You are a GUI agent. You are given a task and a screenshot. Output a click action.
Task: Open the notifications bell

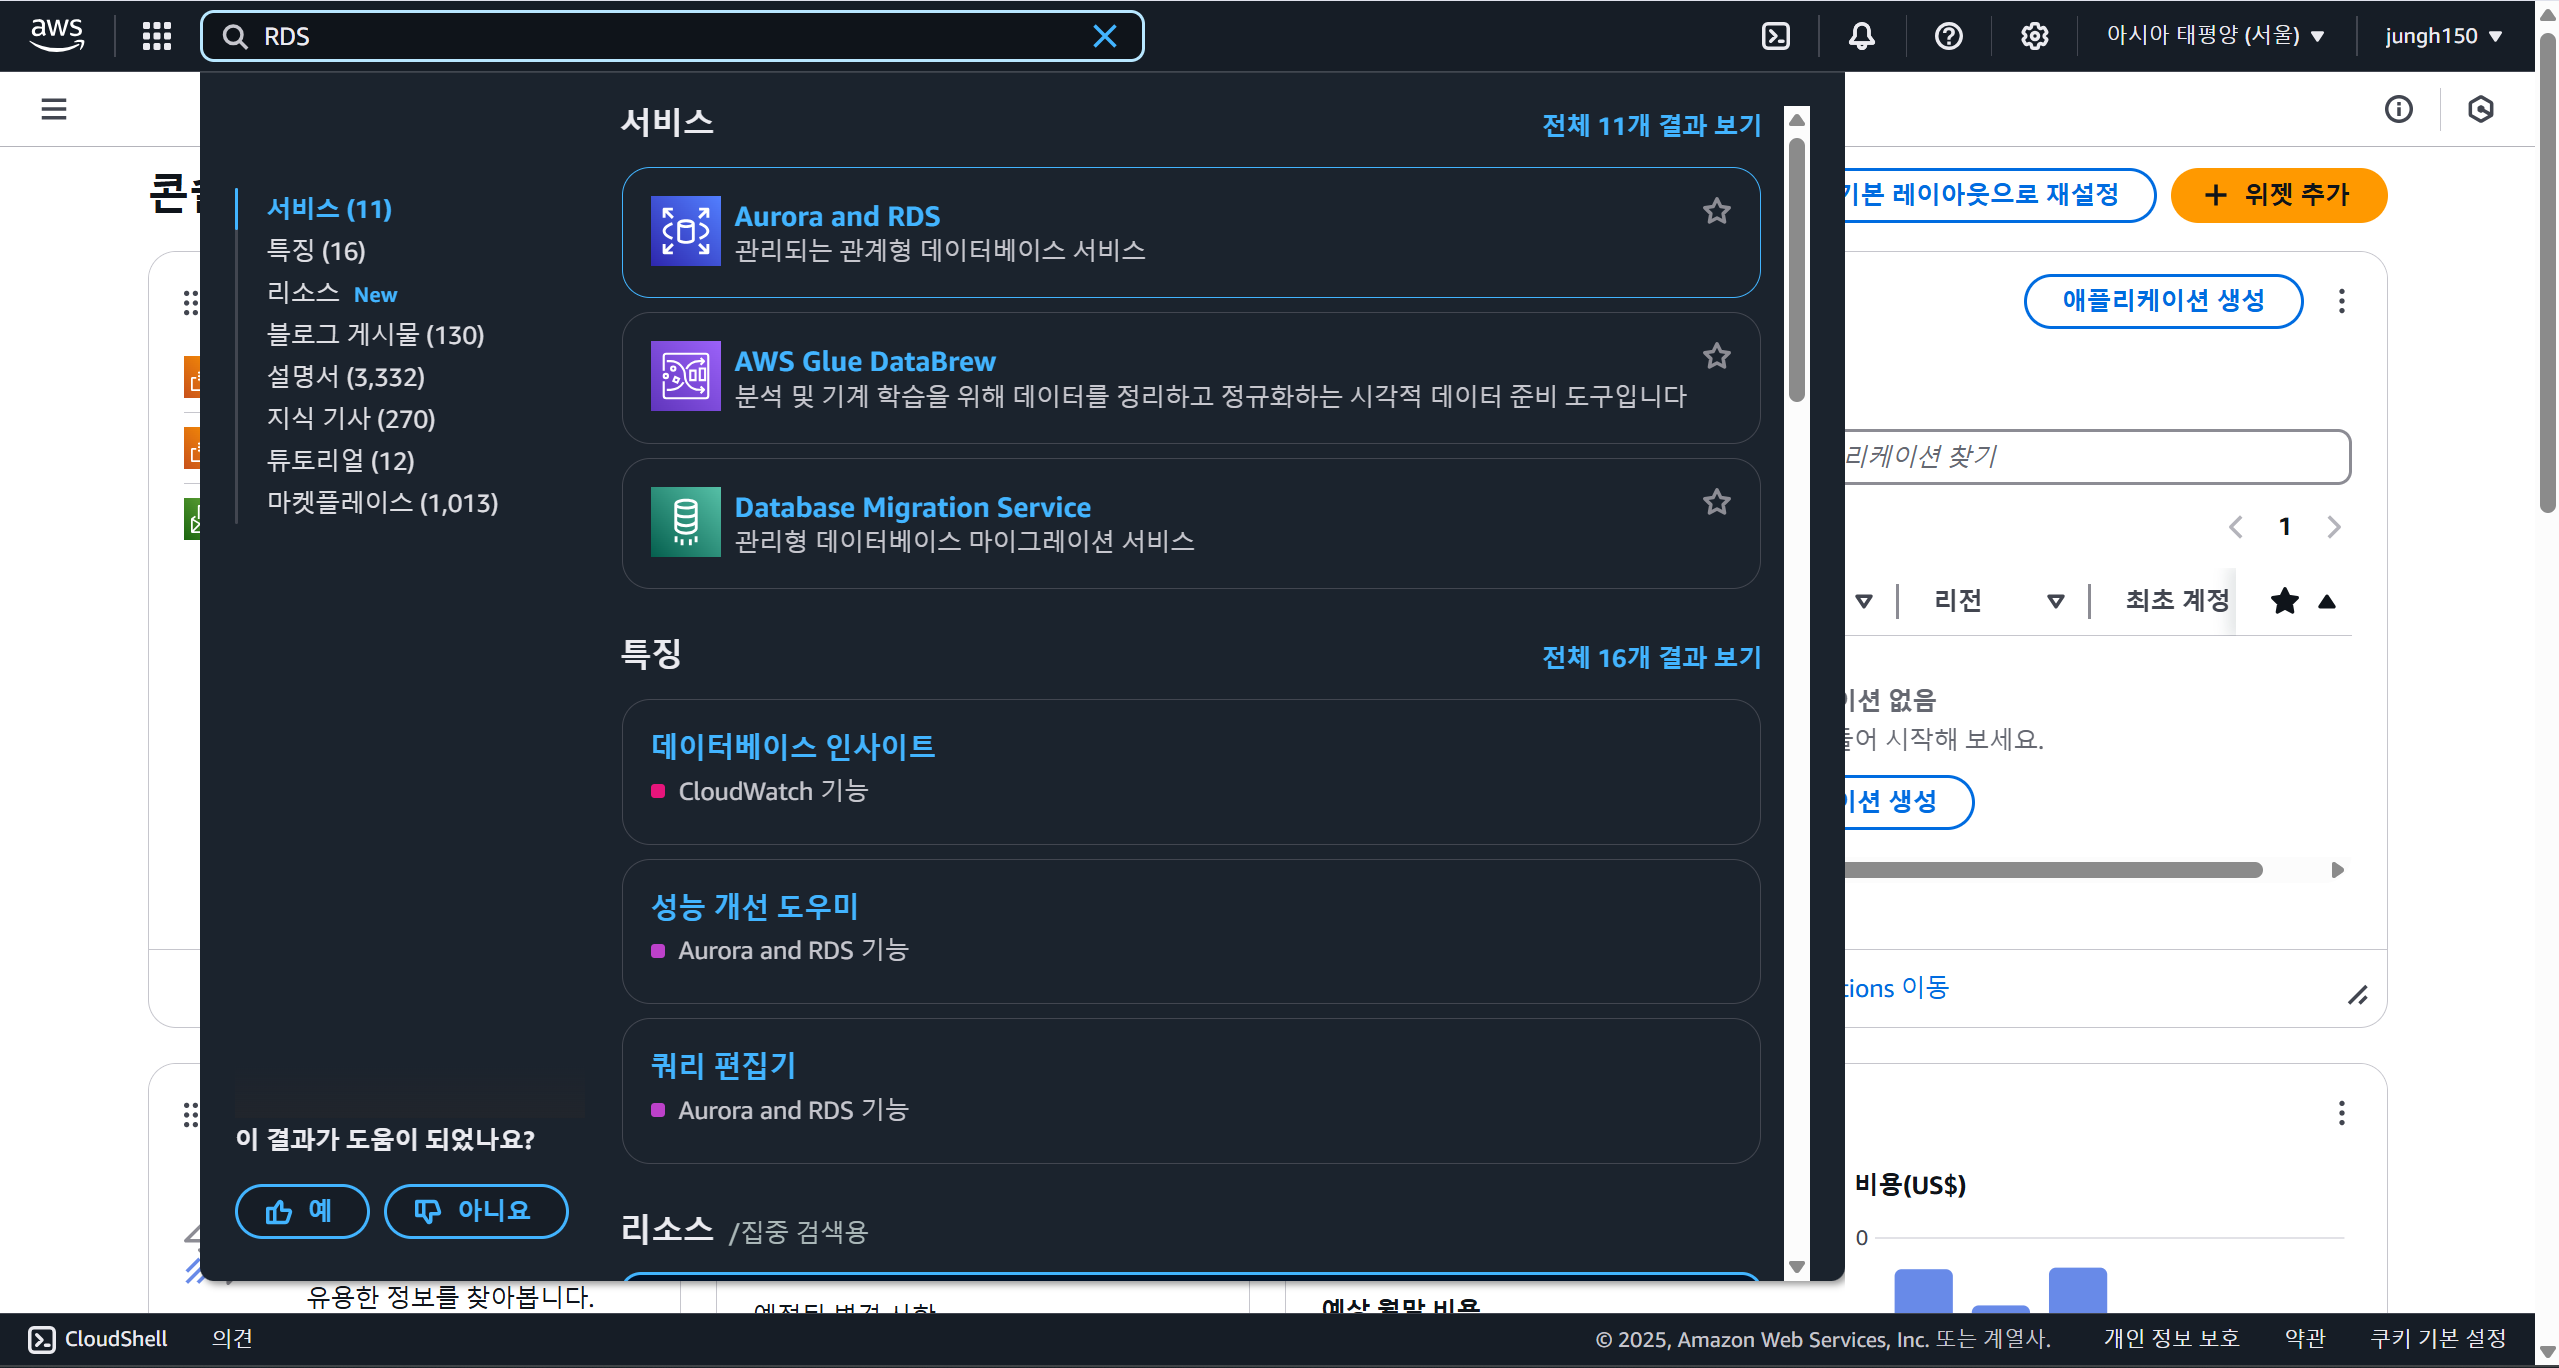tap(1862, 36)
